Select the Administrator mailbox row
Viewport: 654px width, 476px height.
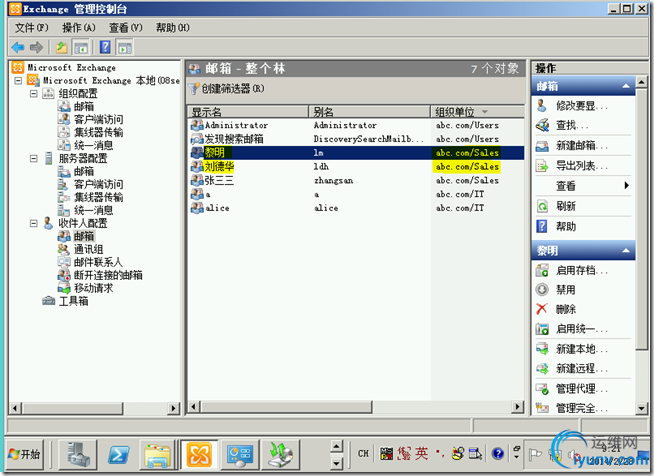[x=357, y=125]
